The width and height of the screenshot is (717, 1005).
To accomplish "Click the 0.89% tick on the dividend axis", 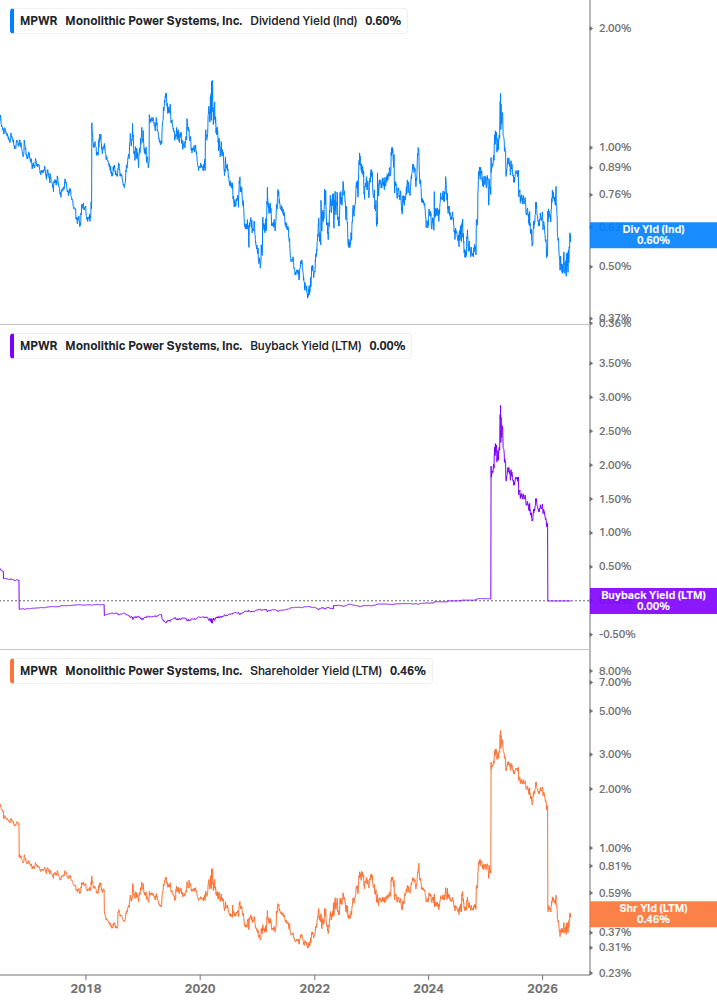I will (615, 167).
